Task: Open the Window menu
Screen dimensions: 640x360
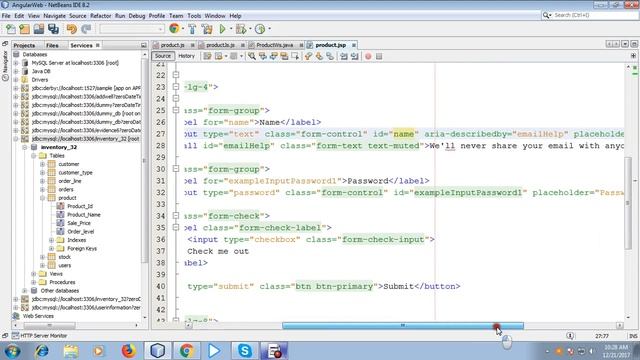Action: [215, 16]
